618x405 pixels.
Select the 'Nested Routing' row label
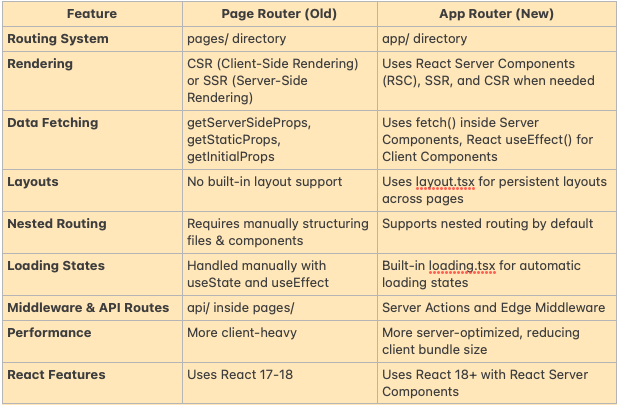pyautogui.click(x=57, y=223)
